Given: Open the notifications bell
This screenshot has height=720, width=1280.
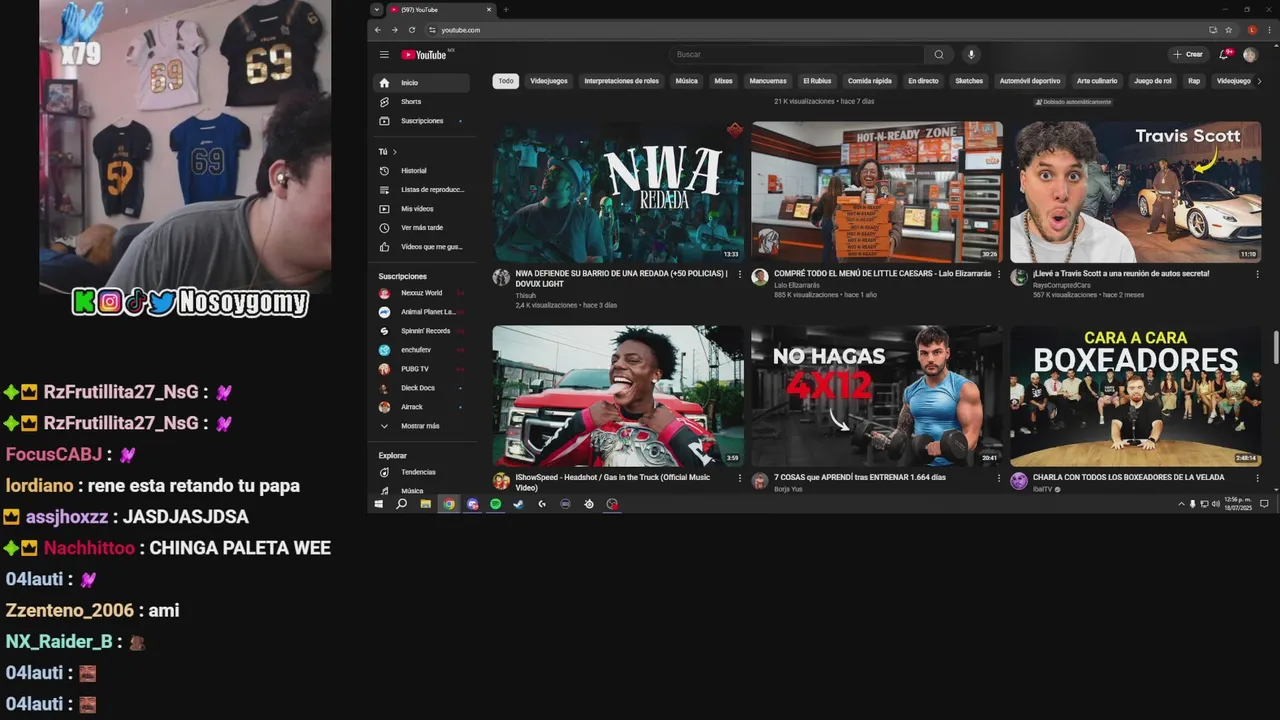Looking at the screenshot, I should click(1224, 55).
